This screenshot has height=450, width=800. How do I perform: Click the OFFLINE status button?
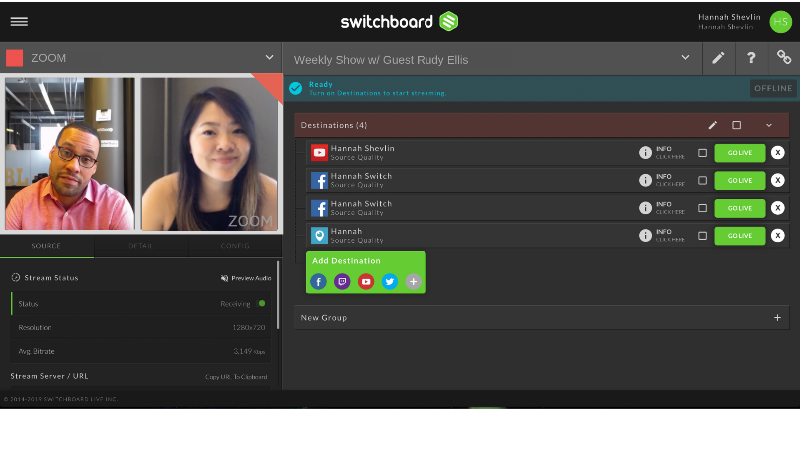click(x=773, y=88)
